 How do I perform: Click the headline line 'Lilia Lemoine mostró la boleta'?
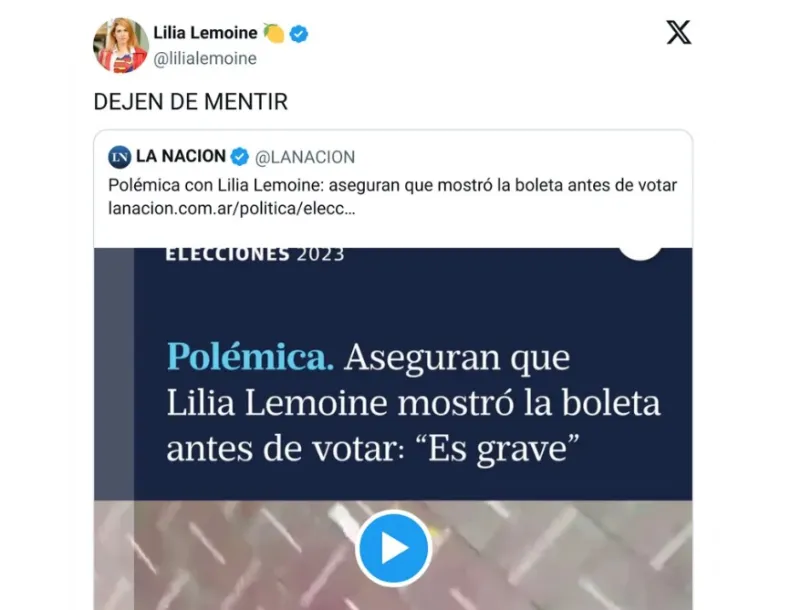point(413,403)
